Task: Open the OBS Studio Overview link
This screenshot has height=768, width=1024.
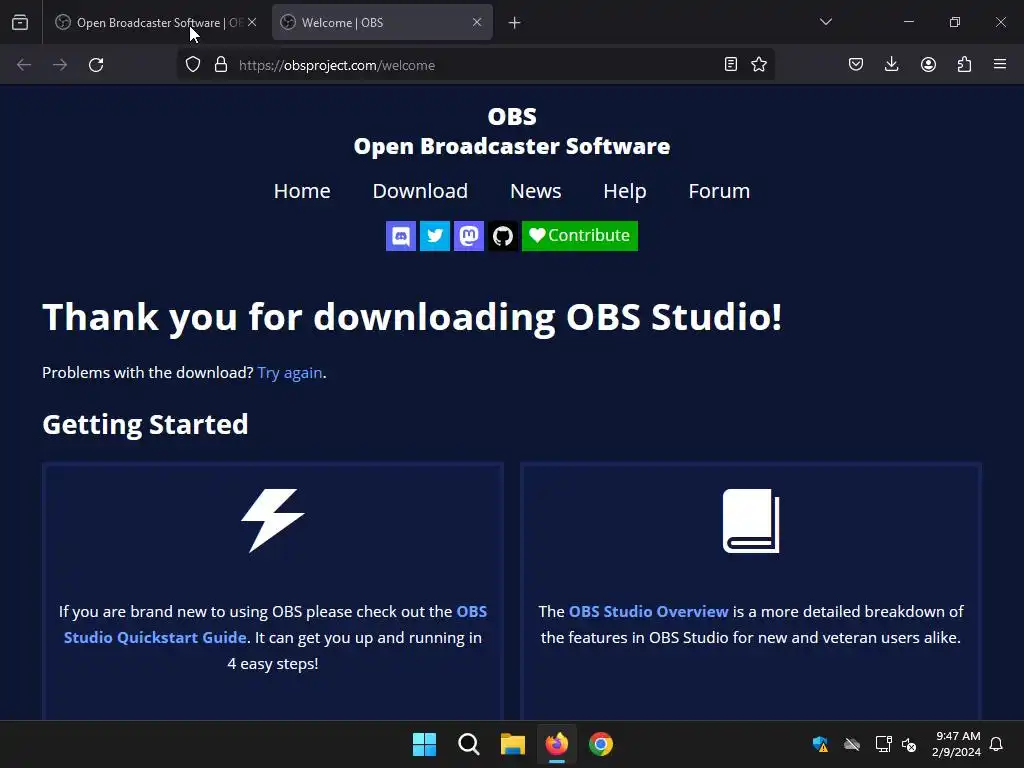Action: (648, 612)
